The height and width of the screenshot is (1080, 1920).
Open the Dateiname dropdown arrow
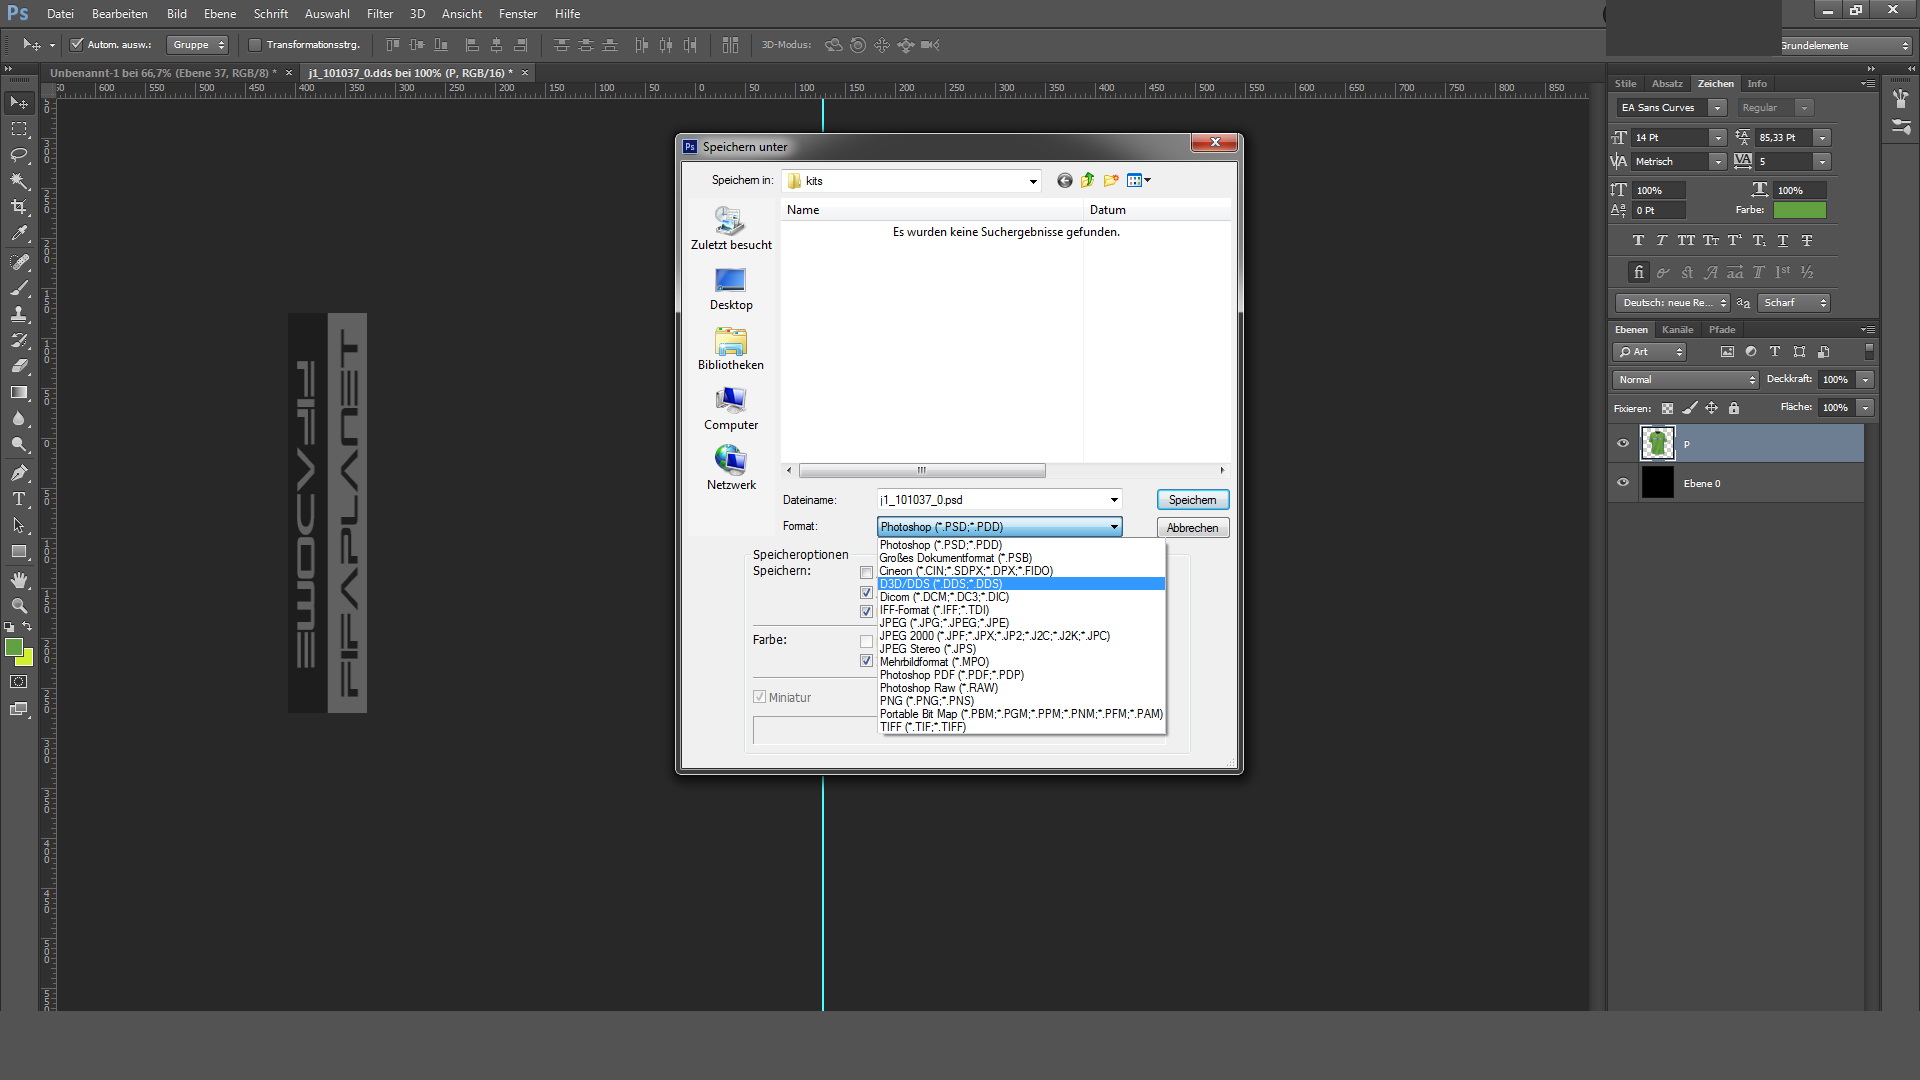point(1114,500)
